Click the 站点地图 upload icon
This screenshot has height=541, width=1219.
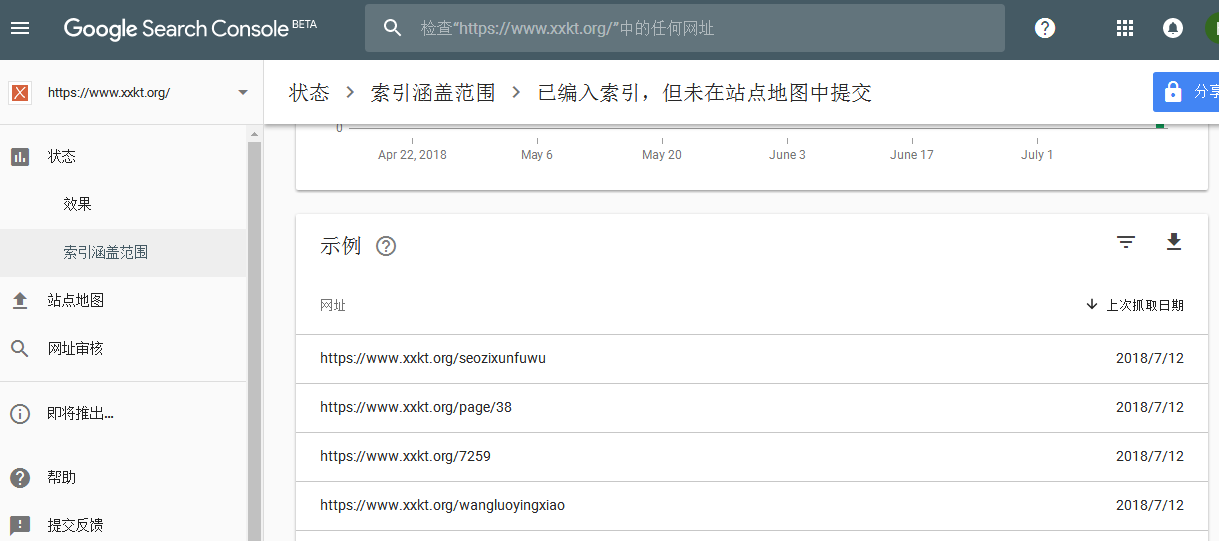click(x=20, y=300)
